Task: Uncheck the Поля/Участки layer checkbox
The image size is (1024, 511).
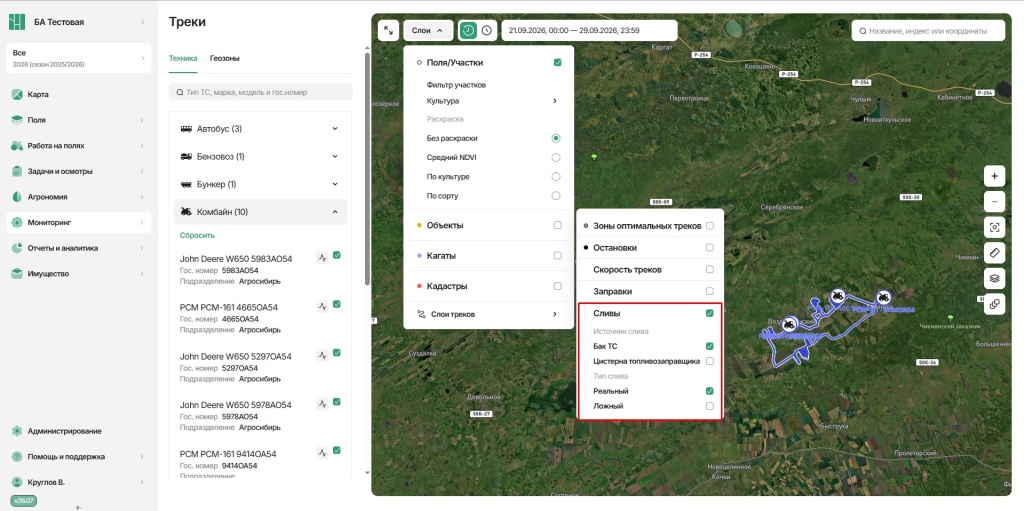Action: [558, 63]
